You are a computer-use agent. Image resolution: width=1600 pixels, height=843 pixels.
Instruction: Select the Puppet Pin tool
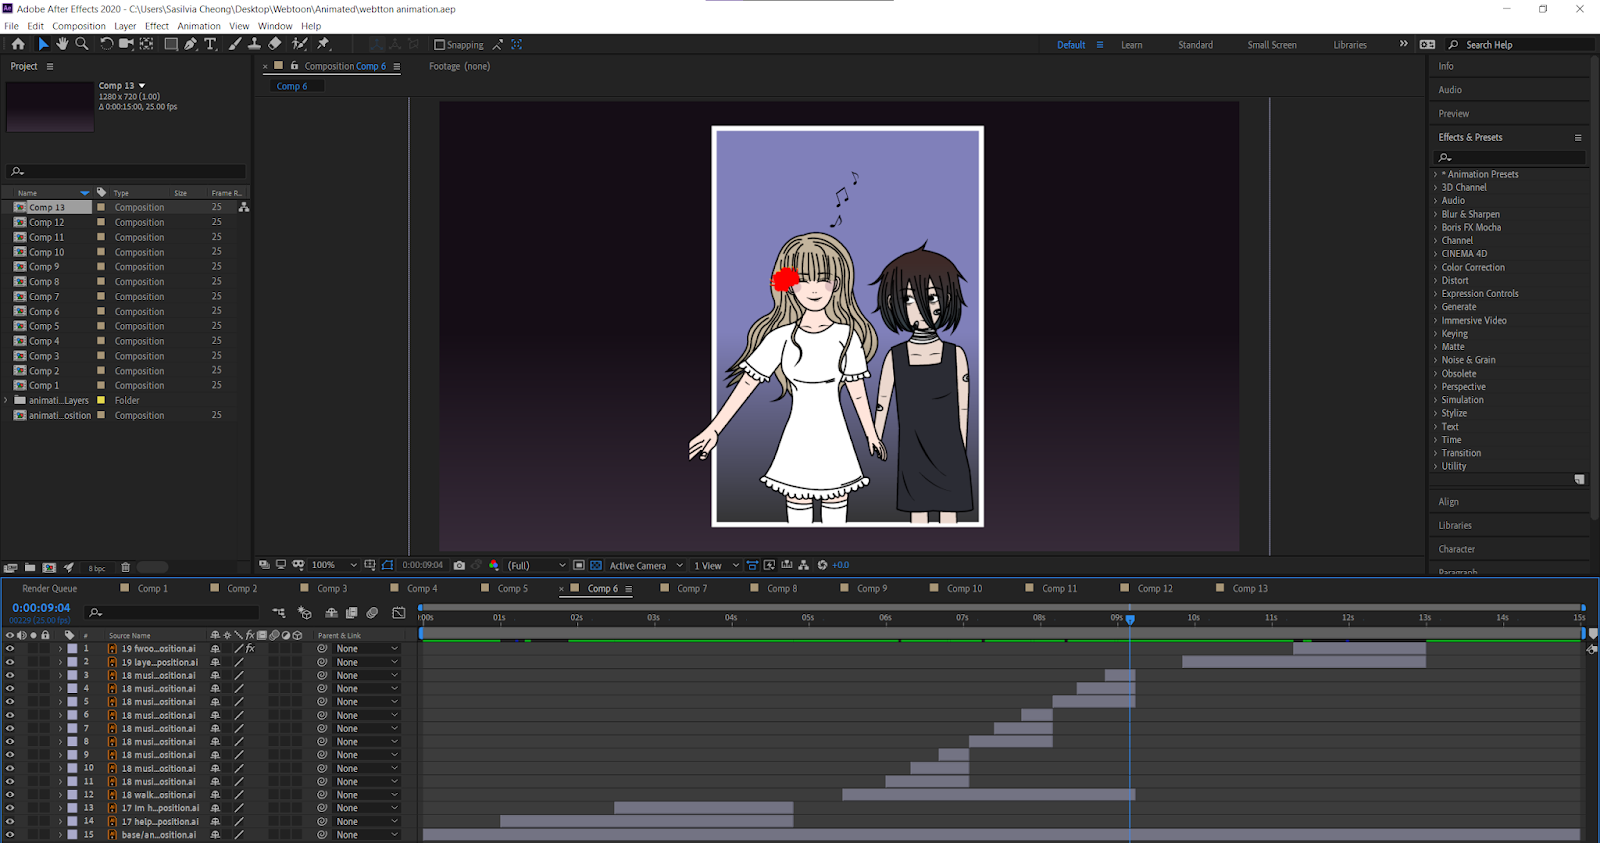pyautogui.click(x=323, y=44)
